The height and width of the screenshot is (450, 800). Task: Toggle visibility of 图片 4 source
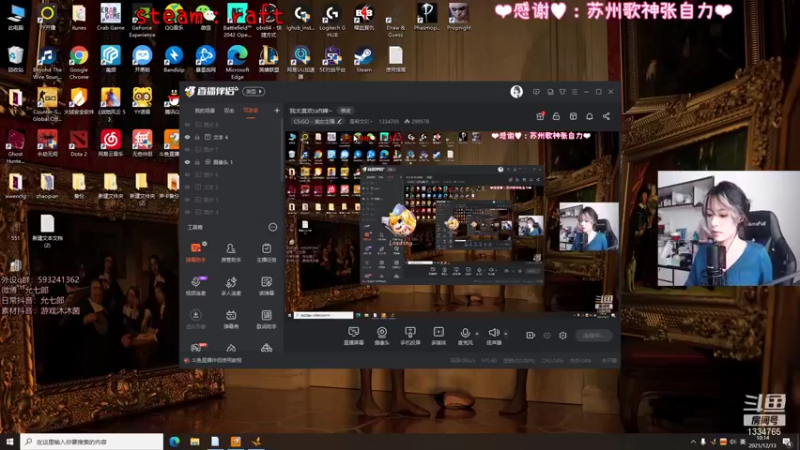(x=187, y=212)
